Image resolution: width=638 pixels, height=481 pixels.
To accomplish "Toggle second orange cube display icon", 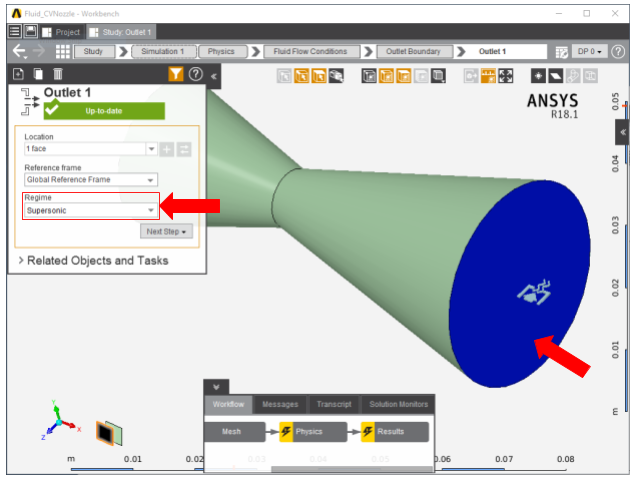I will [x=404, y=76].
